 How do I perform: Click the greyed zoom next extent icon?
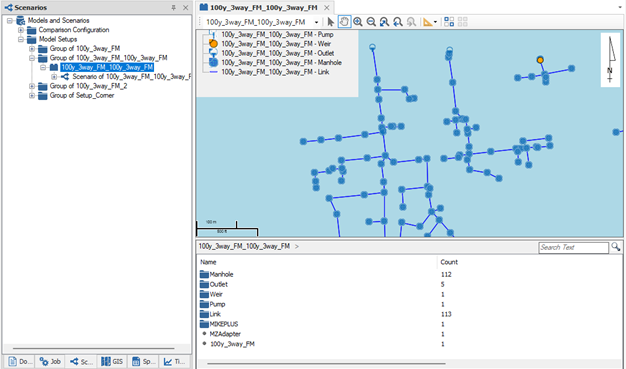tap(411, 22)
